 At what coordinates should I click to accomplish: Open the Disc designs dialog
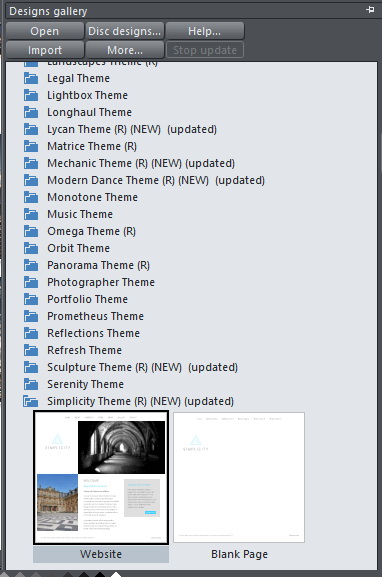[124, 31]
